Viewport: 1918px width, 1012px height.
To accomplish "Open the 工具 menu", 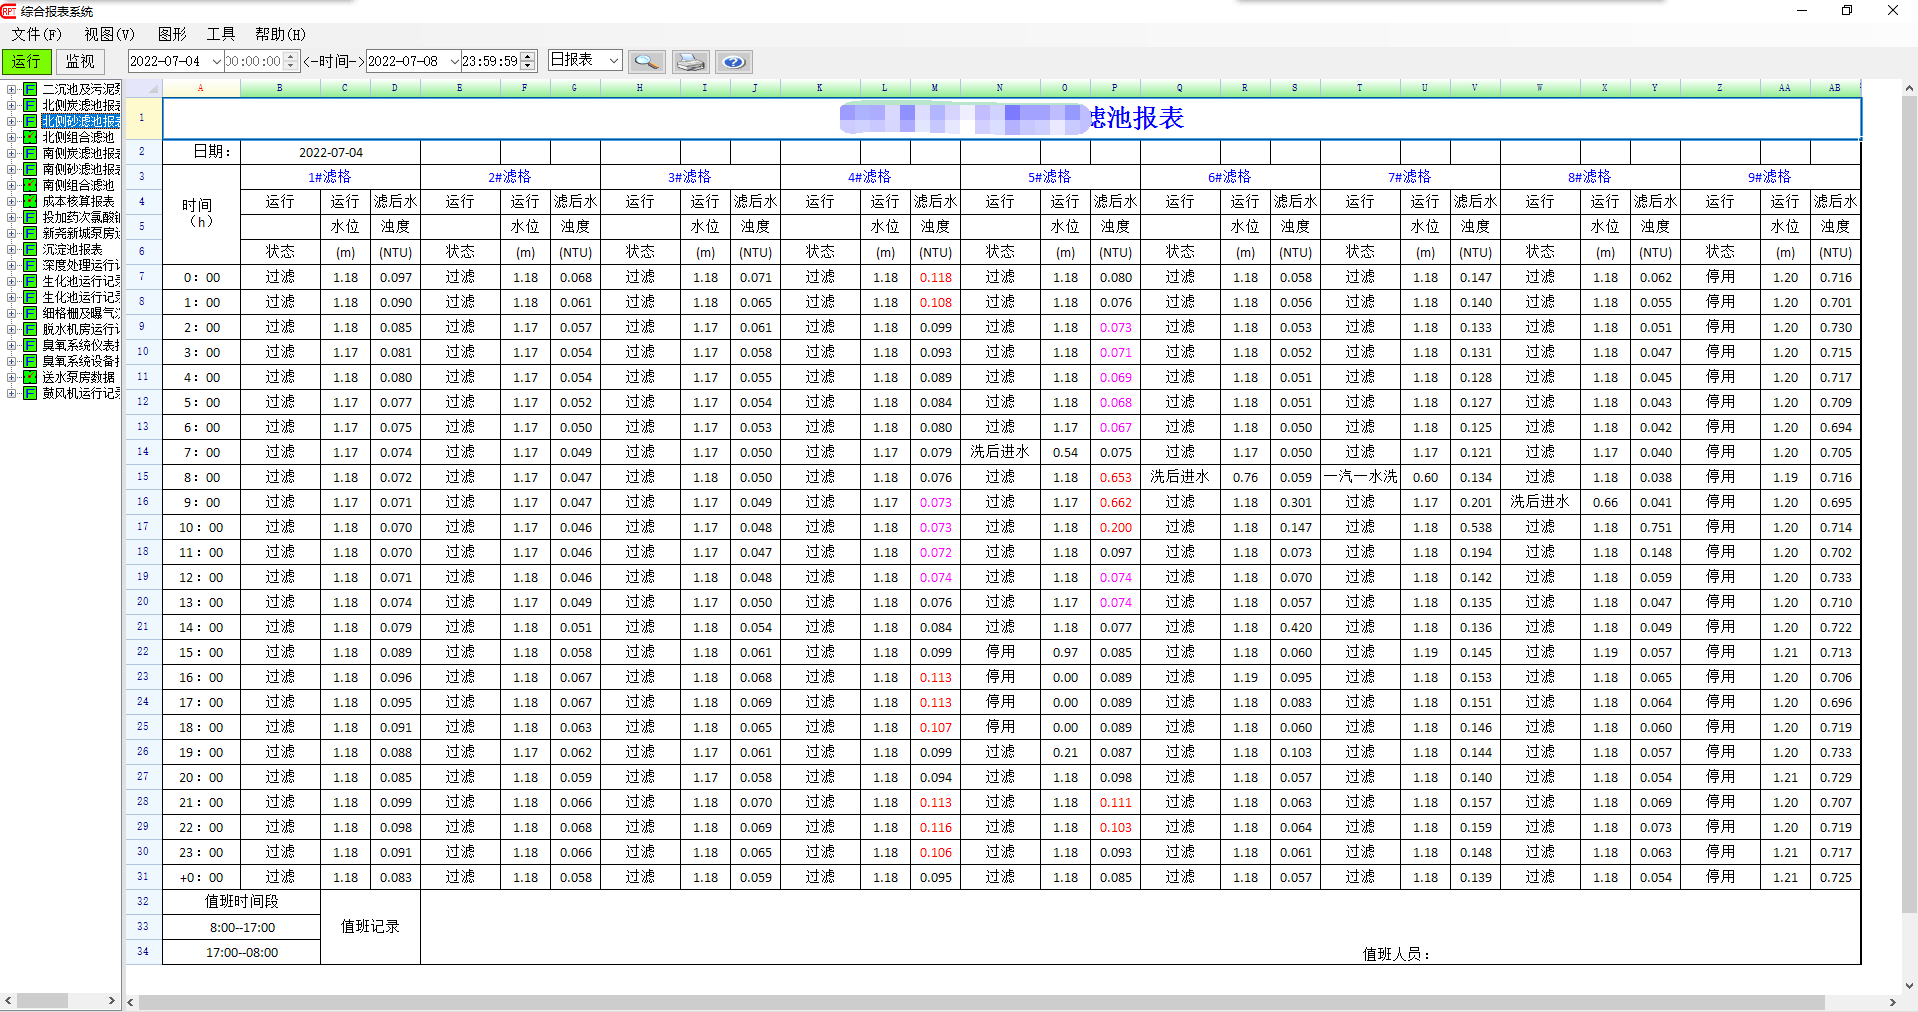I will click(220, 34).
